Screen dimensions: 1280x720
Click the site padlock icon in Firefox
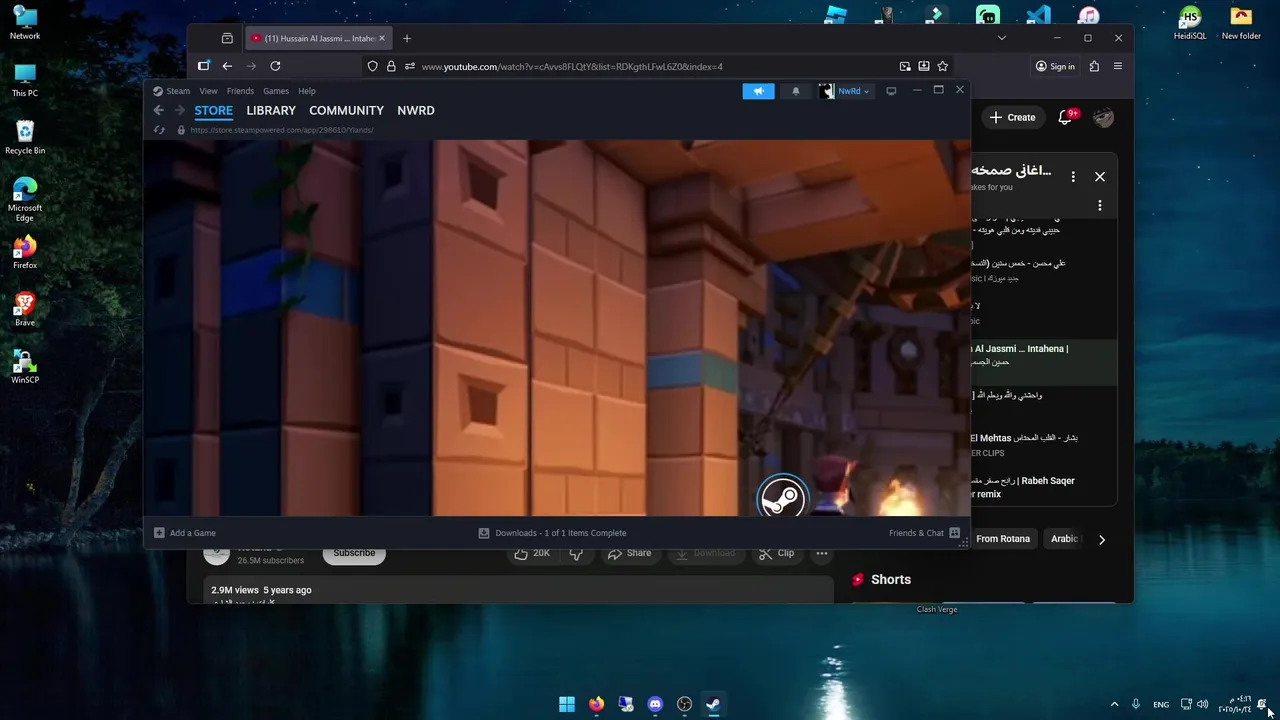392,66
